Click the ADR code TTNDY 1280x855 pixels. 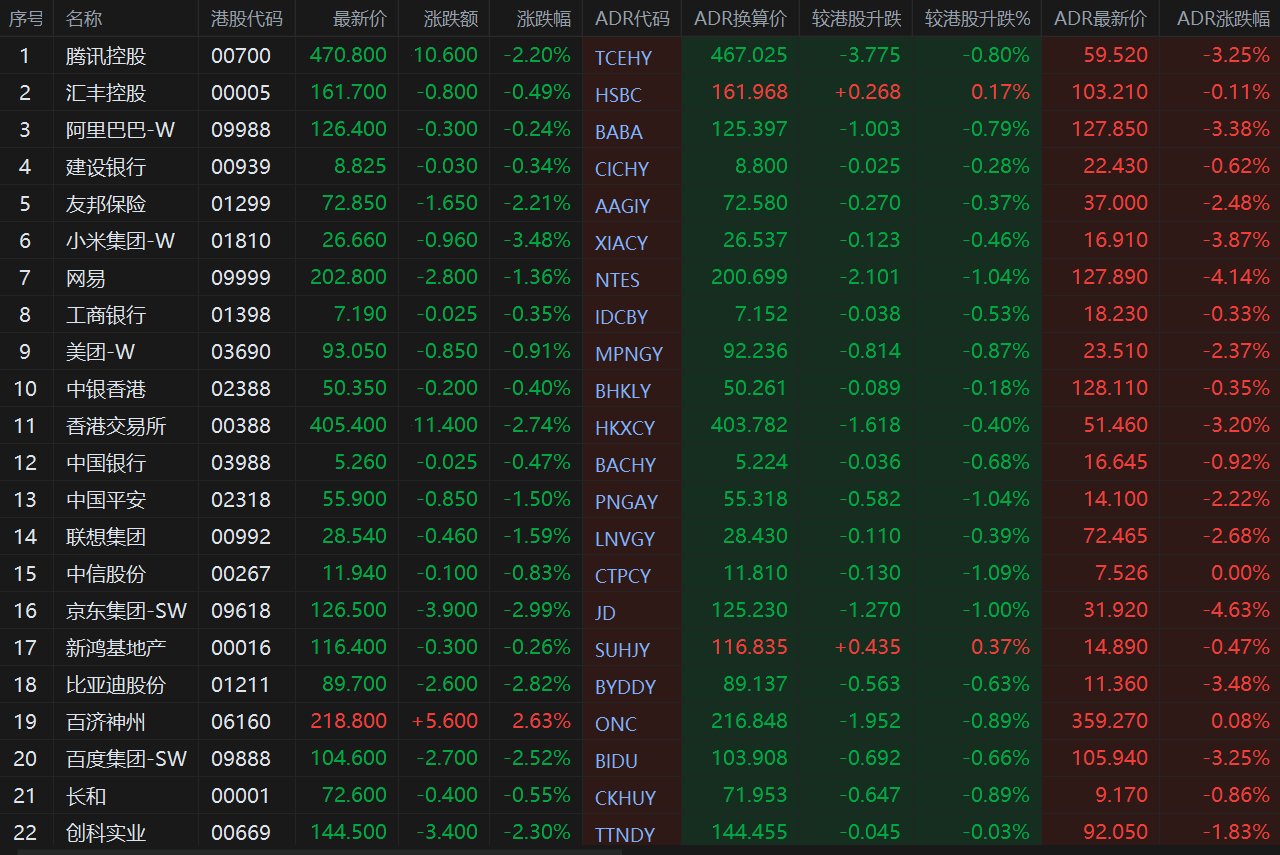(x=625, y=835)
